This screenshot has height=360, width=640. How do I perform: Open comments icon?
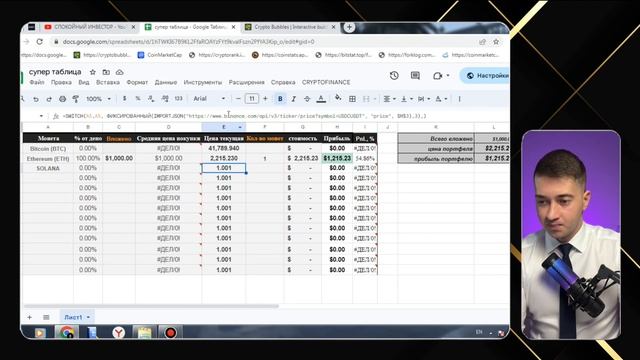tap(415, 76)
